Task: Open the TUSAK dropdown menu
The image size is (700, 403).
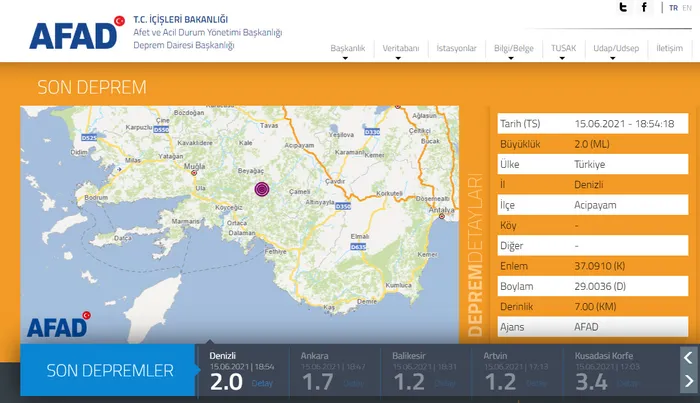Action: coord(563,48)
